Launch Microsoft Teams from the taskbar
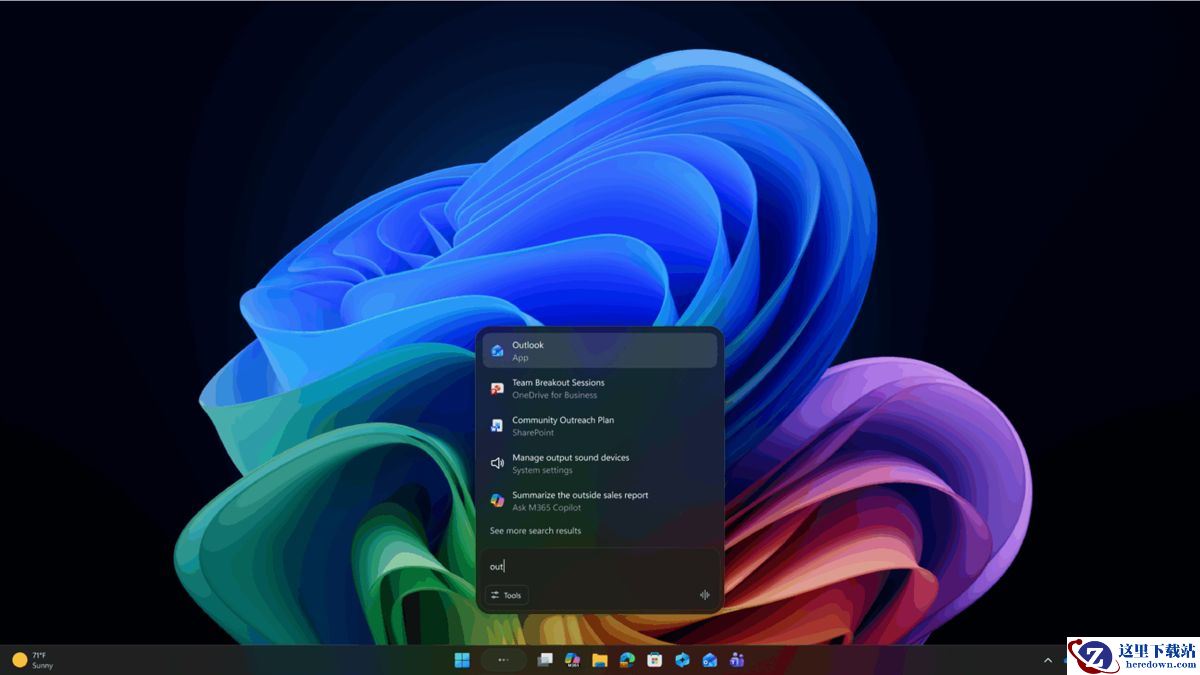The image size is (1200, 675). 737,660
